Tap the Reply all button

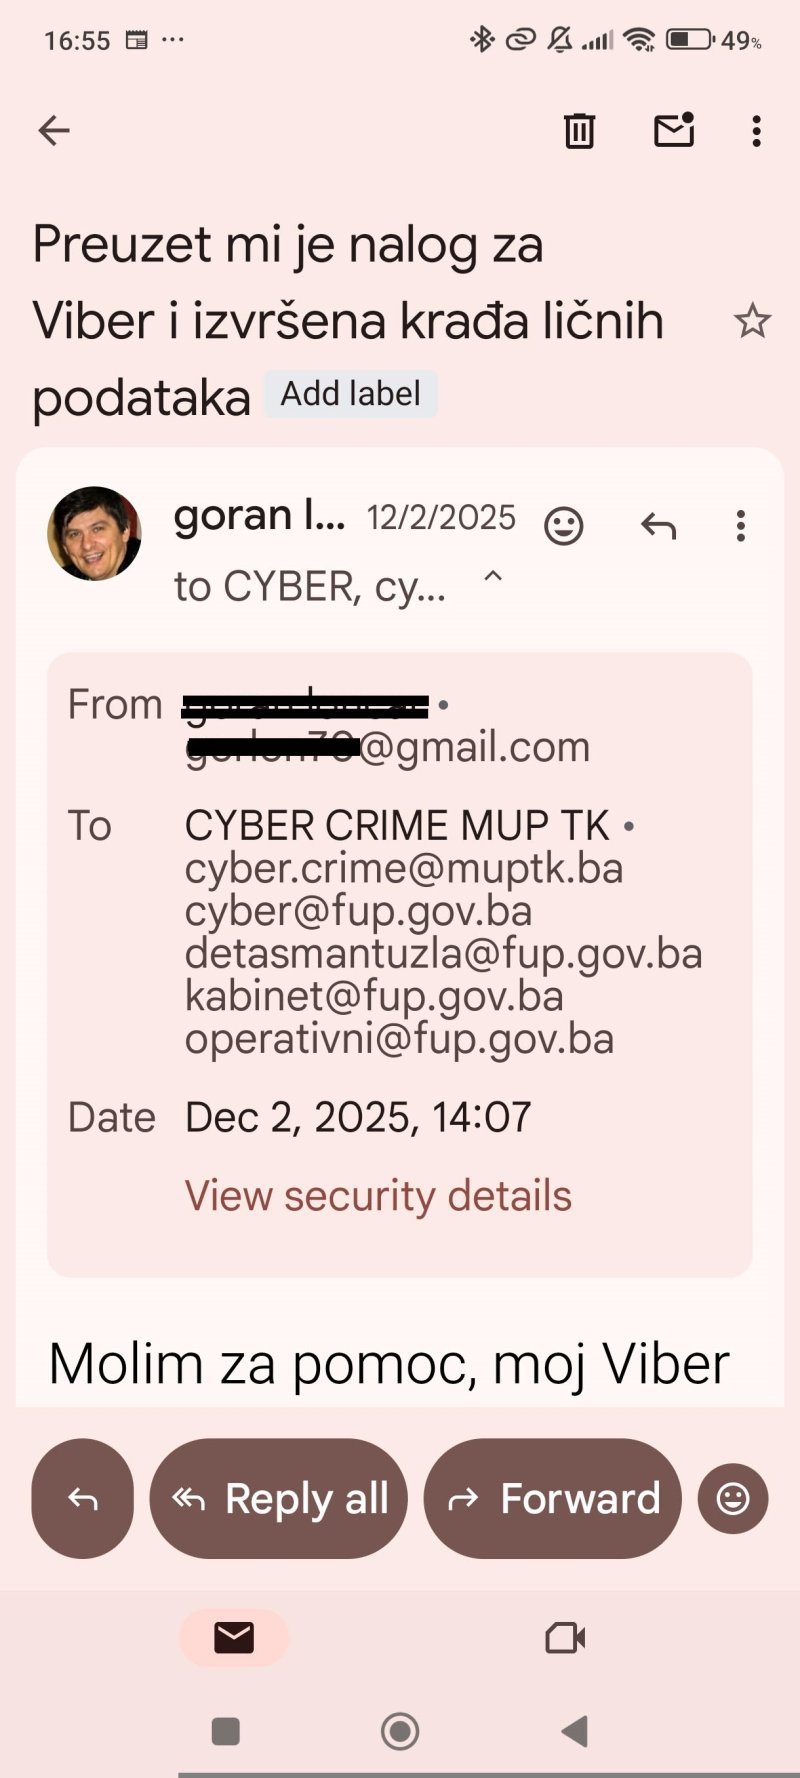pos(278,1498)
